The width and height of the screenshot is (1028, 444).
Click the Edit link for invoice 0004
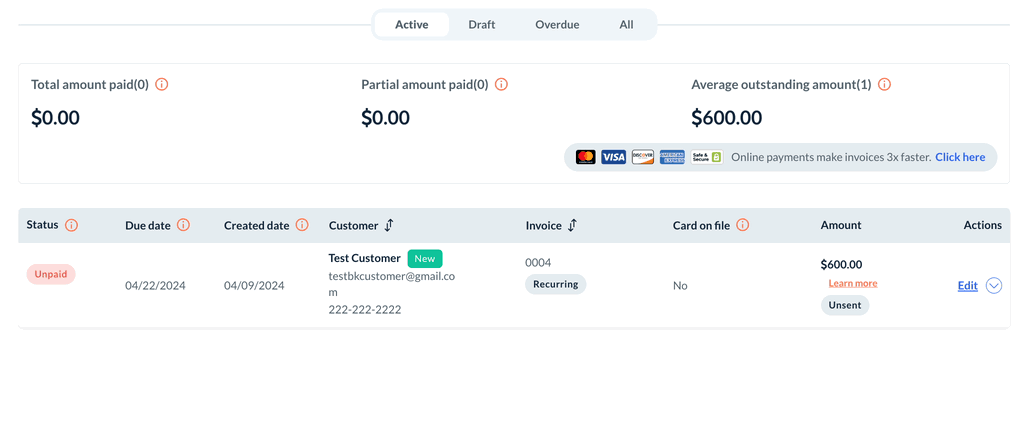click(967, 286)
